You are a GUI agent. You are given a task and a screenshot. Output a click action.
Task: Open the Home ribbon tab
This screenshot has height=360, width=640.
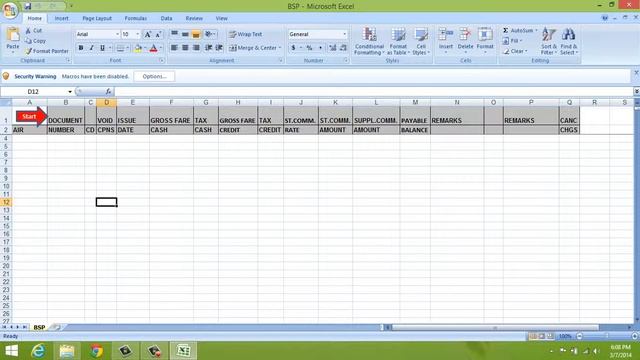click(x=35, y=18)
